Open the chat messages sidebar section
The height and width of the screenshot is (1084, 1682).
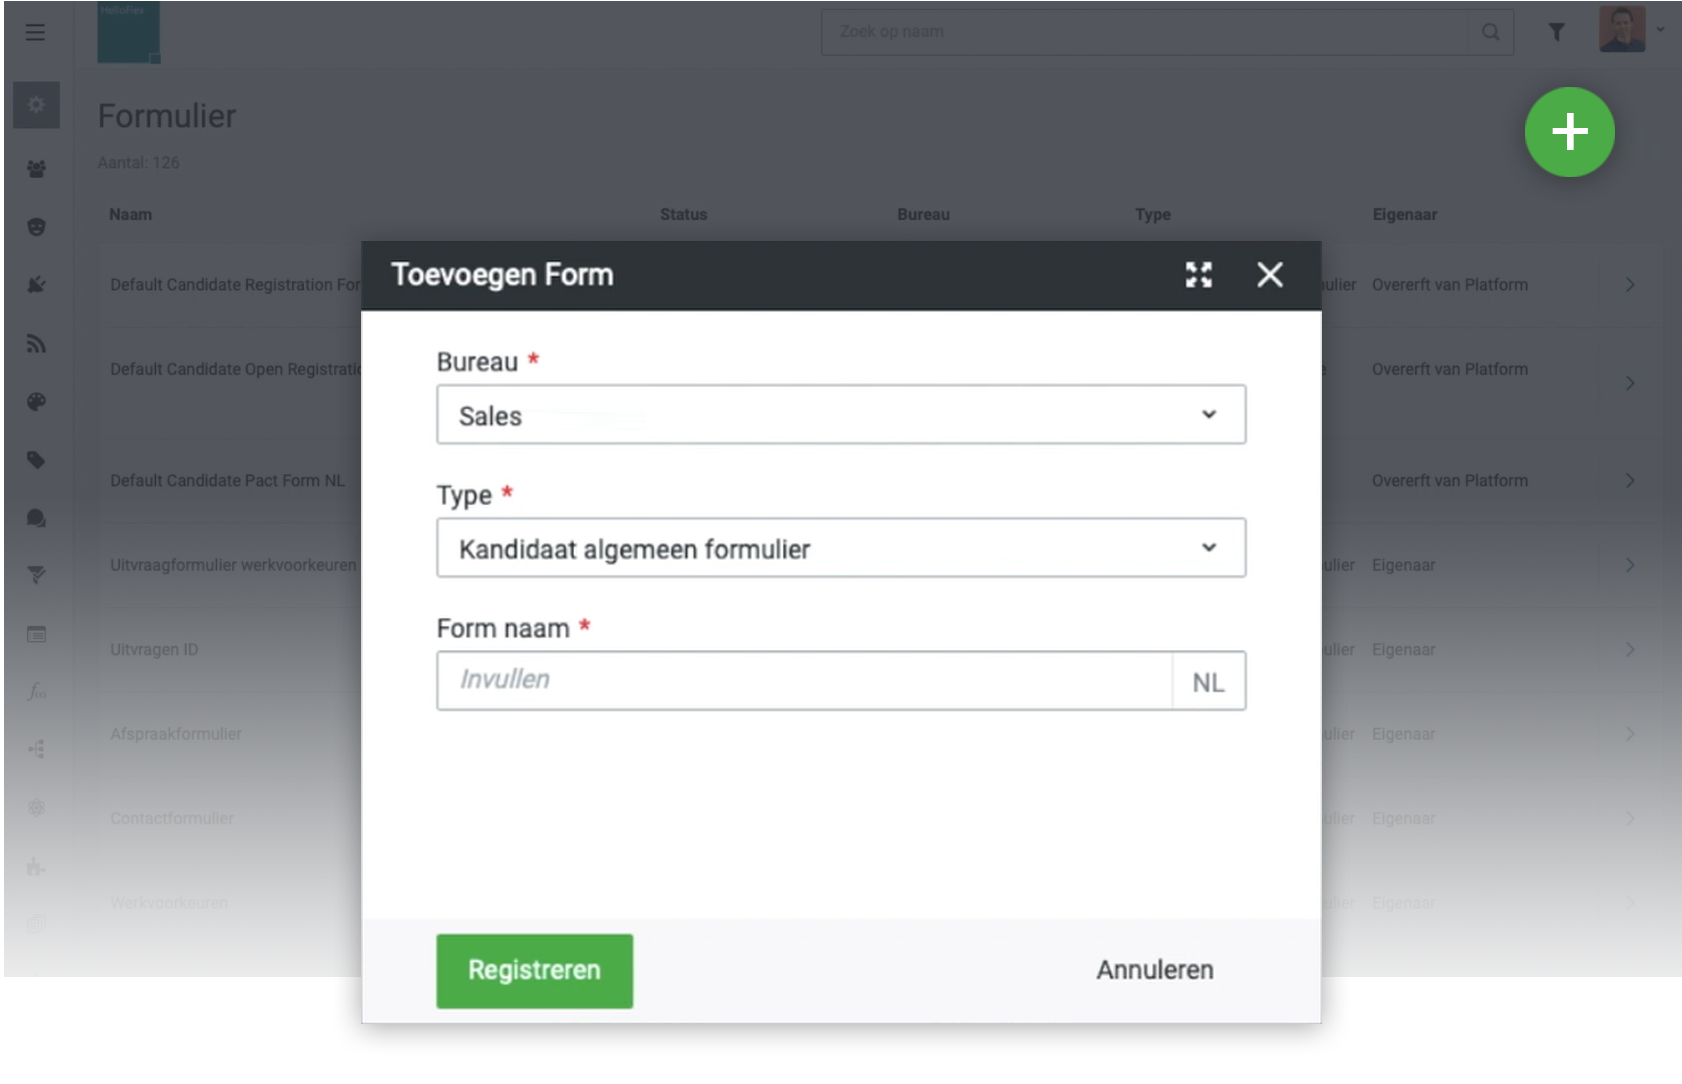pos(36,517)
